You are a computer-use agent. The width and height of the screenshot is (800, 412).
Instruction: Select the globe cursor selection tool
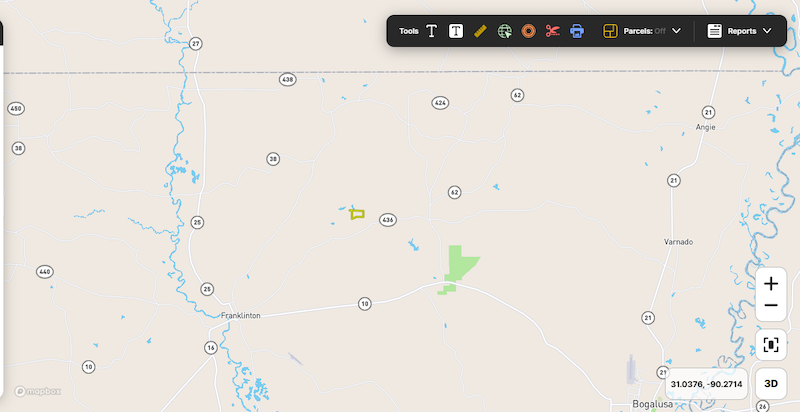click(x=505, y=31)
